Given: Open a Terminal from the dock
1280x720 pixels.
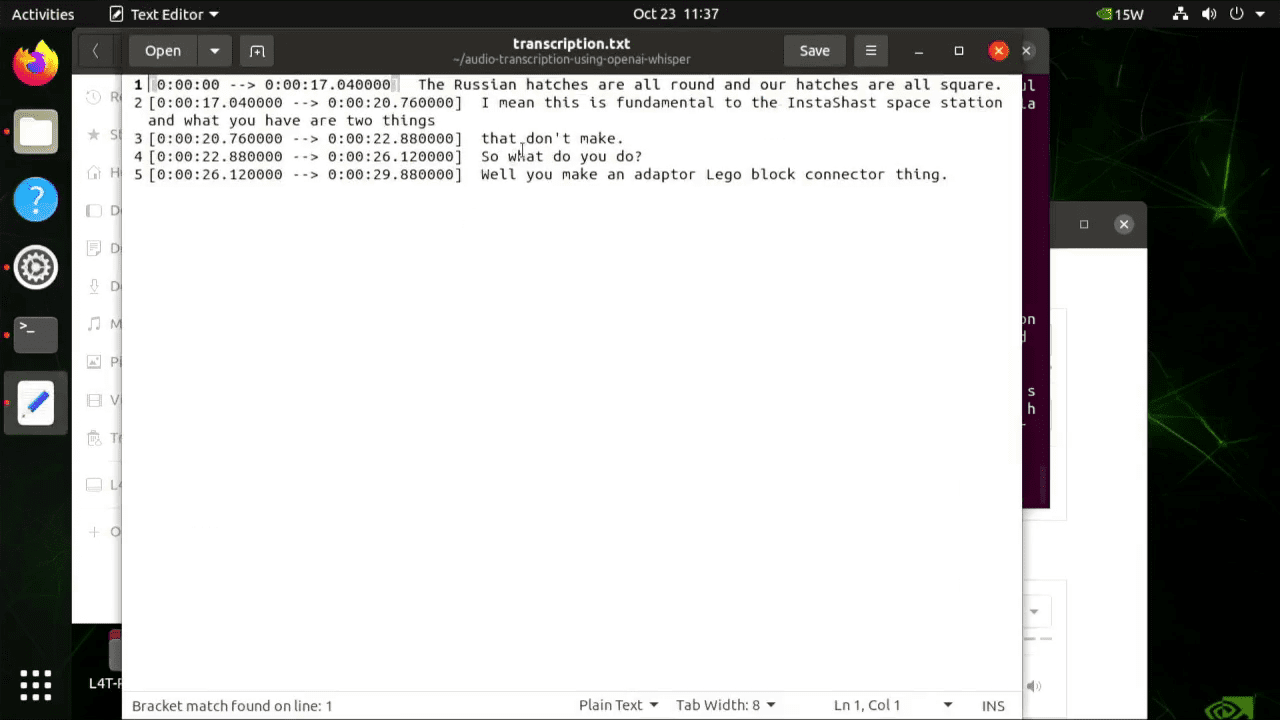Looking at the screenshot, I should (35, 335).
